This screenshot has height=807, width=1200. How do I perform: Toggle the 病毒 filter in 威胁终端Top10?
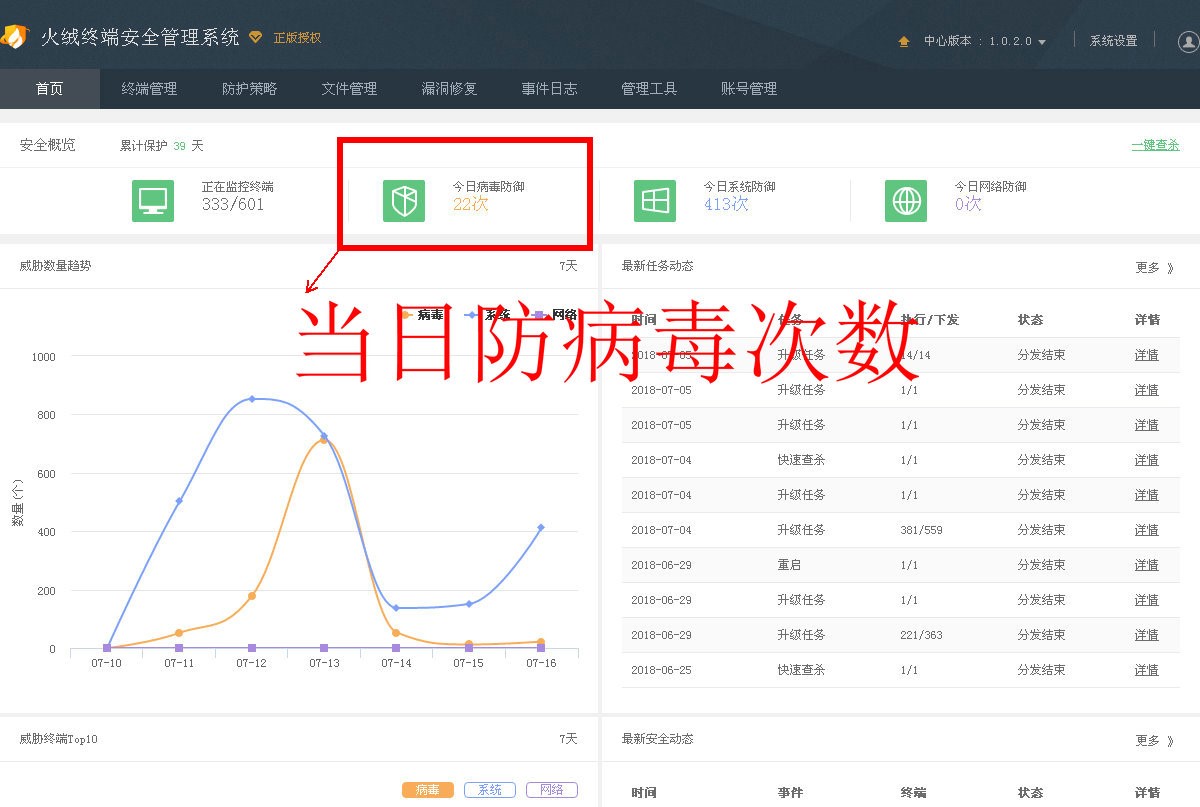coord(428,790)
